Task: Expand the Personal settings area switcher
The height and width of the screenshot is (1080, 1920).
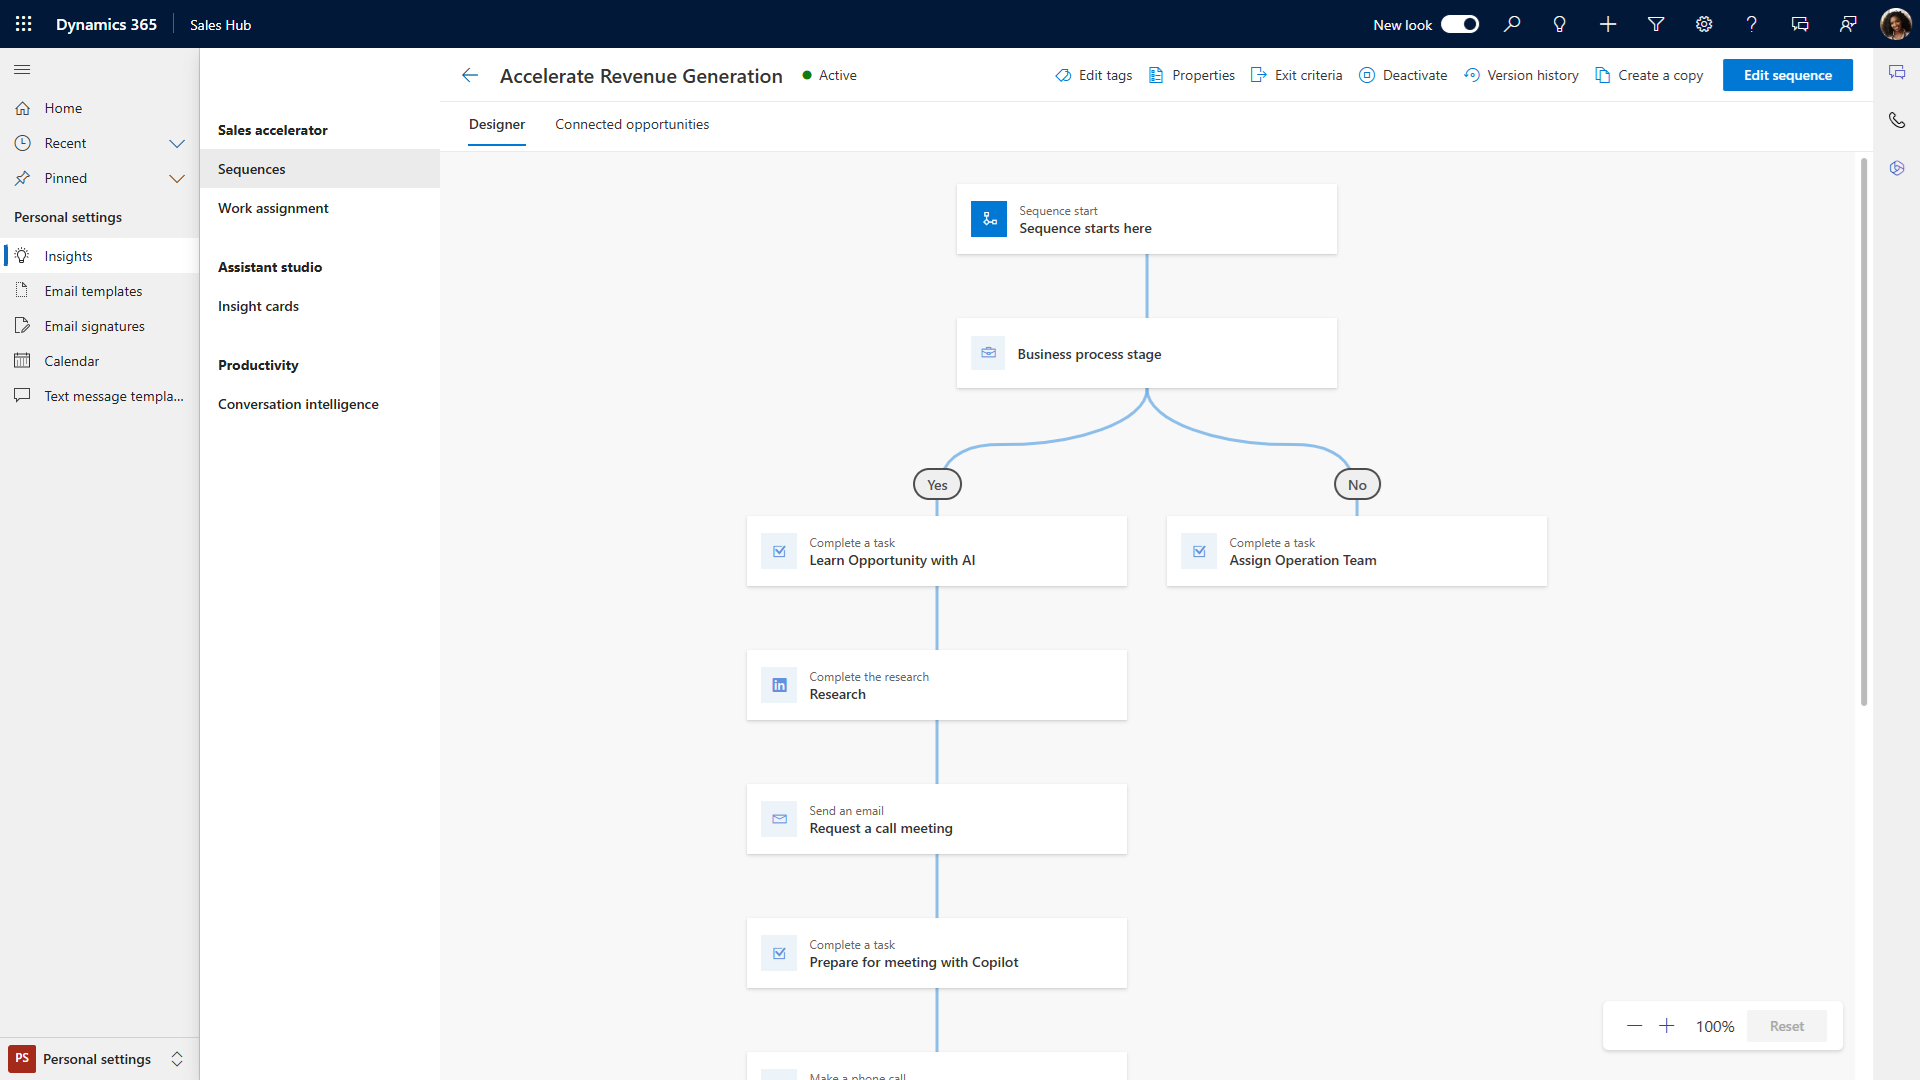Action: pyautogui.click(x=178, y=1059)
